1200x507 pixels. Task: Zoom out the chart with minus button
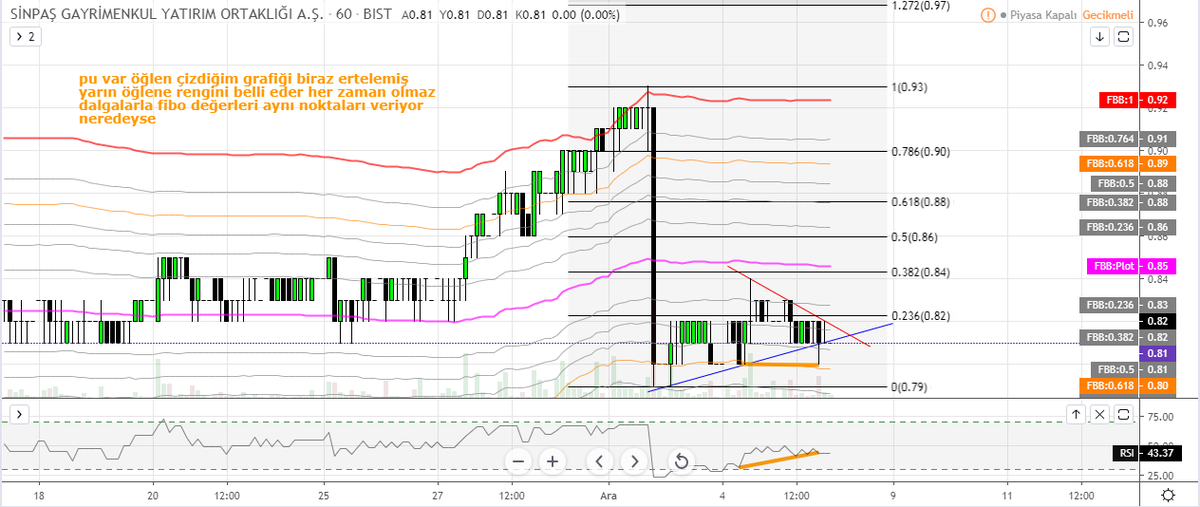(x=517, y=461)
